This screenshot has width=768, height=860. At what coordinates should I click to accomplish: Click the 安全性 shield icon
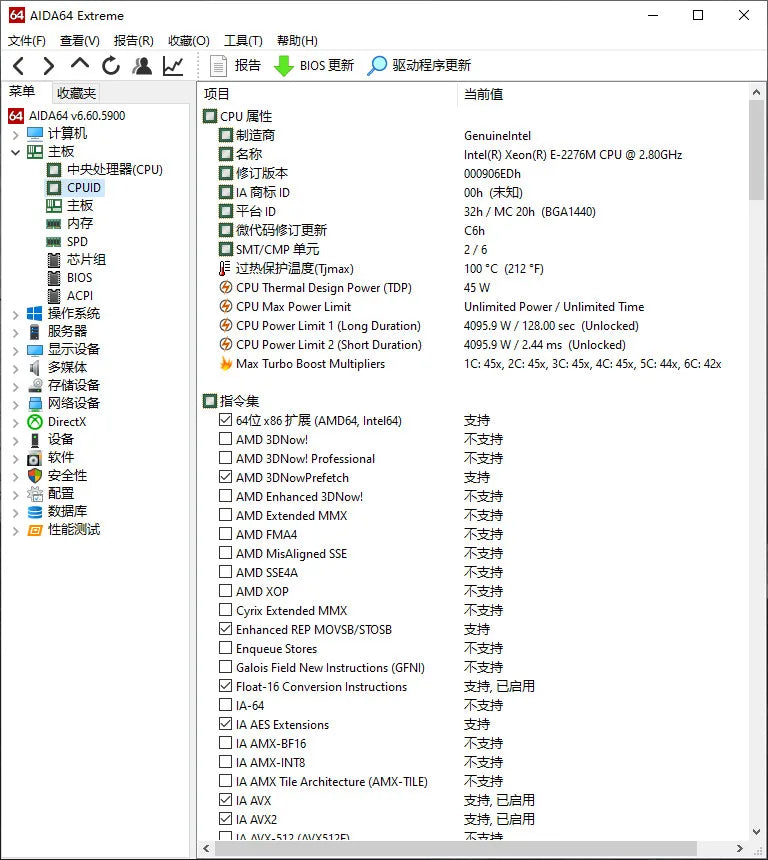point(35,476)
